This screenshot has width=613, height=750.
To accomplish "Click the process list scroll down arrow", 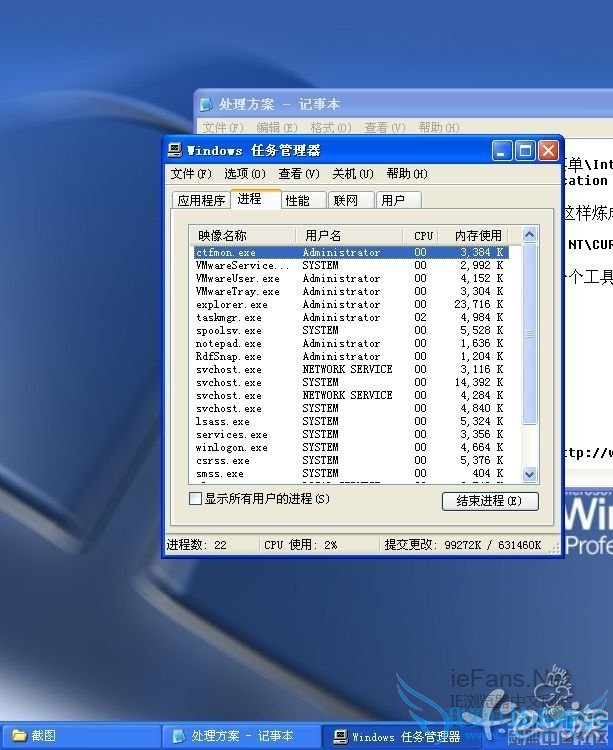I will click(529, 474).
